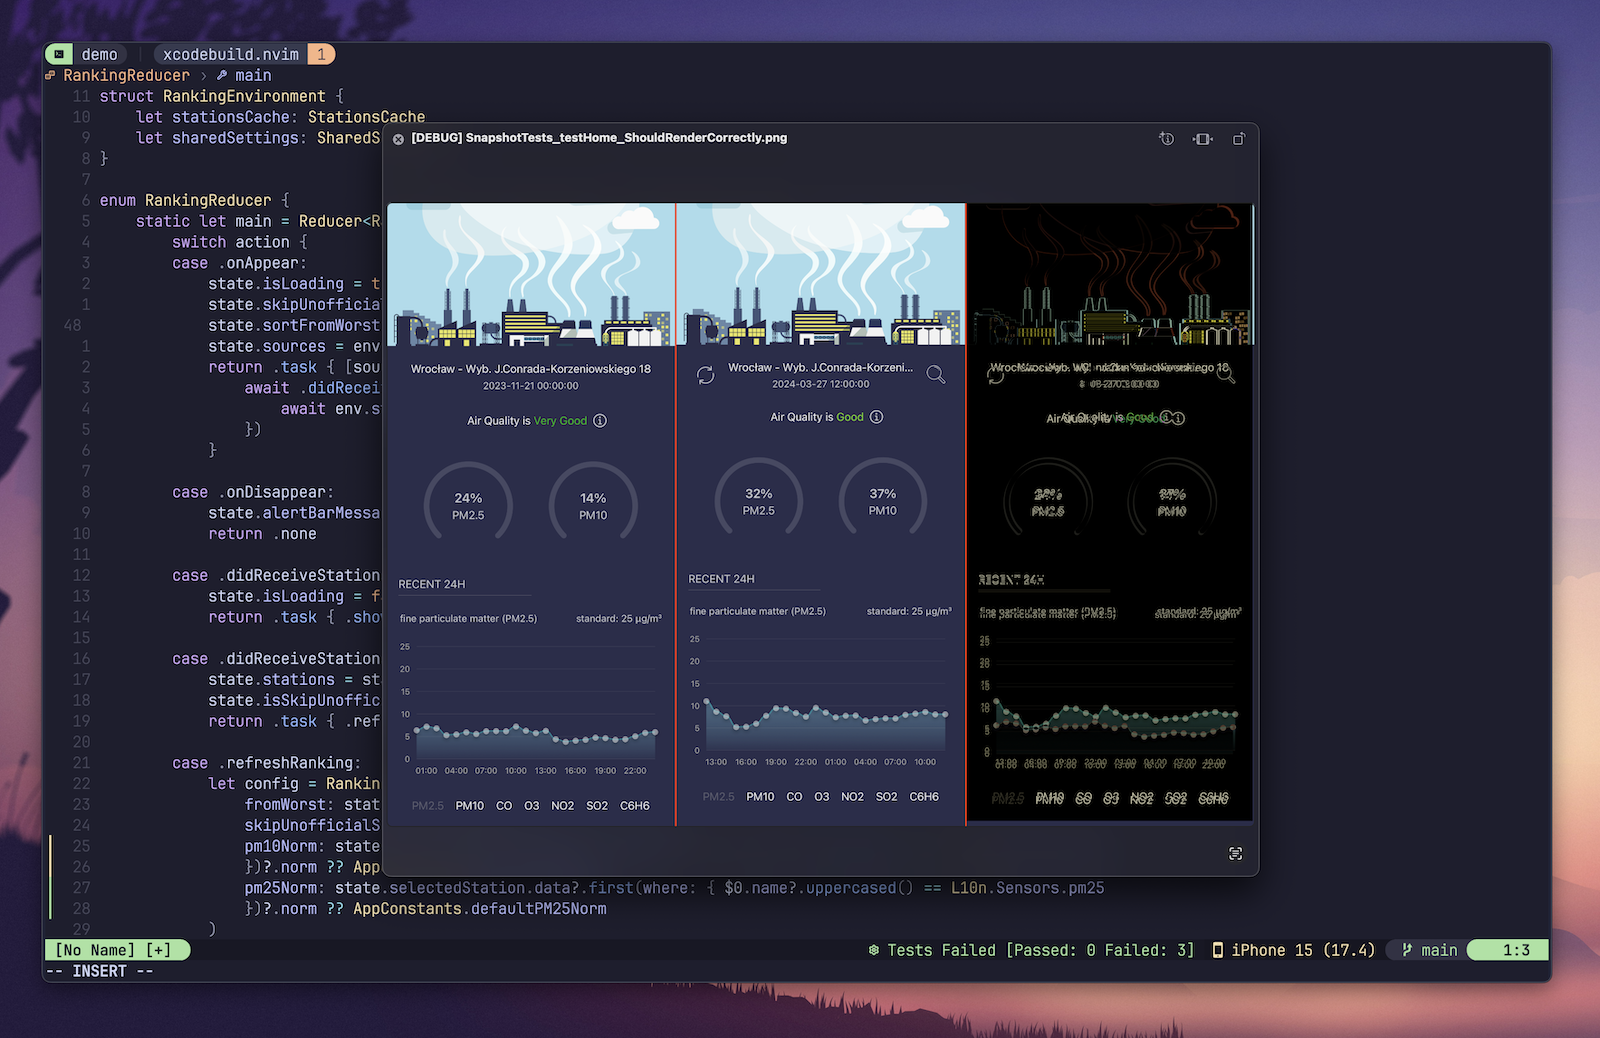Click the '-- INSERT --' mode text
Screen dimensions: 1600x1038
(100, 971)
